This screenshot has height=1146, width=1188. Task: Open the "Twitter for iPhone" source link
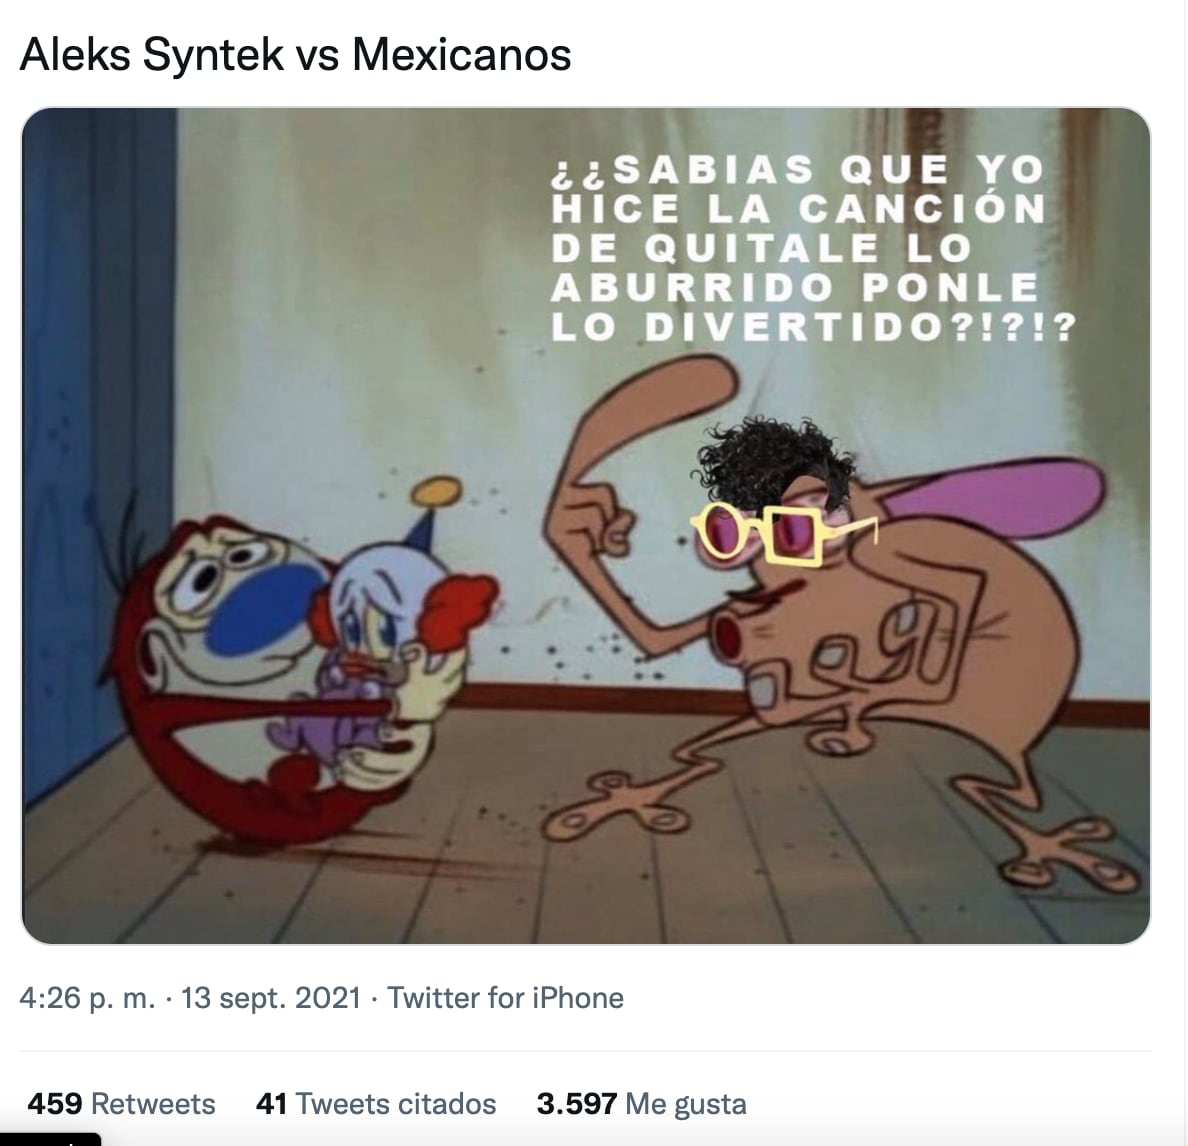pyautogui.click(x=505, y=998)
